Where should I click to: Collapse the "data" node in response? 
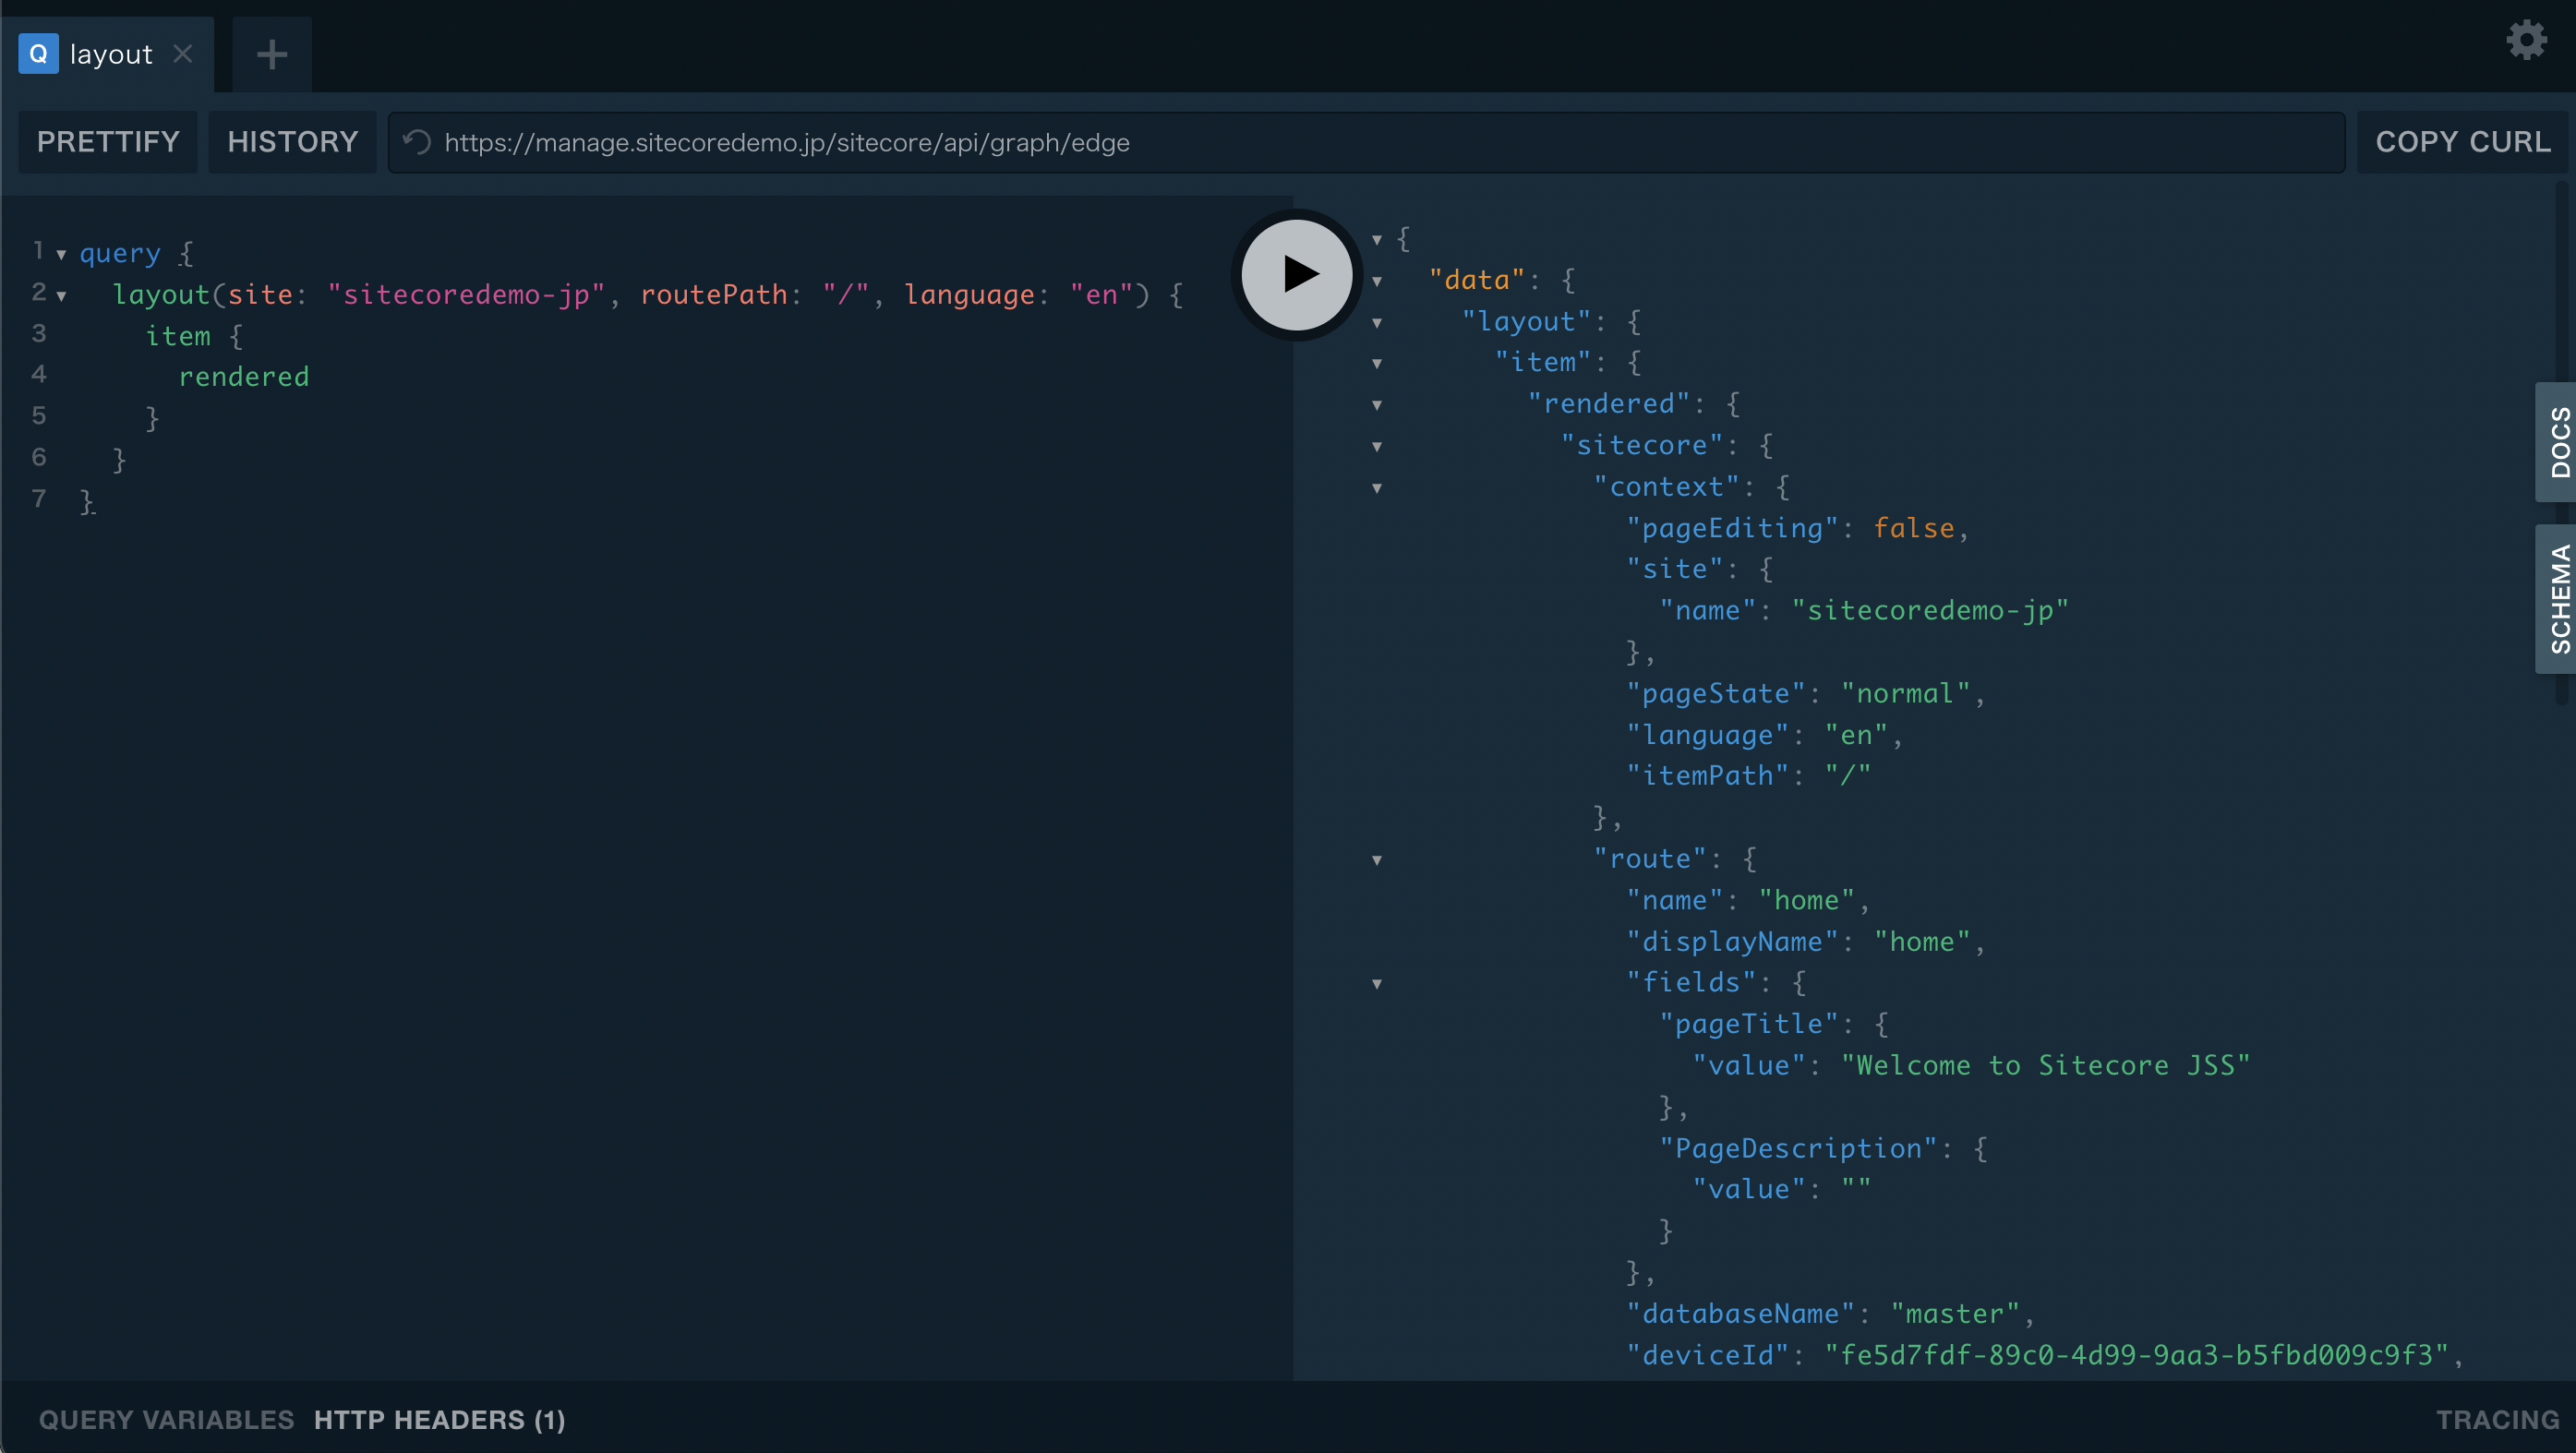pyautogui.click(x=1377, y=282)
